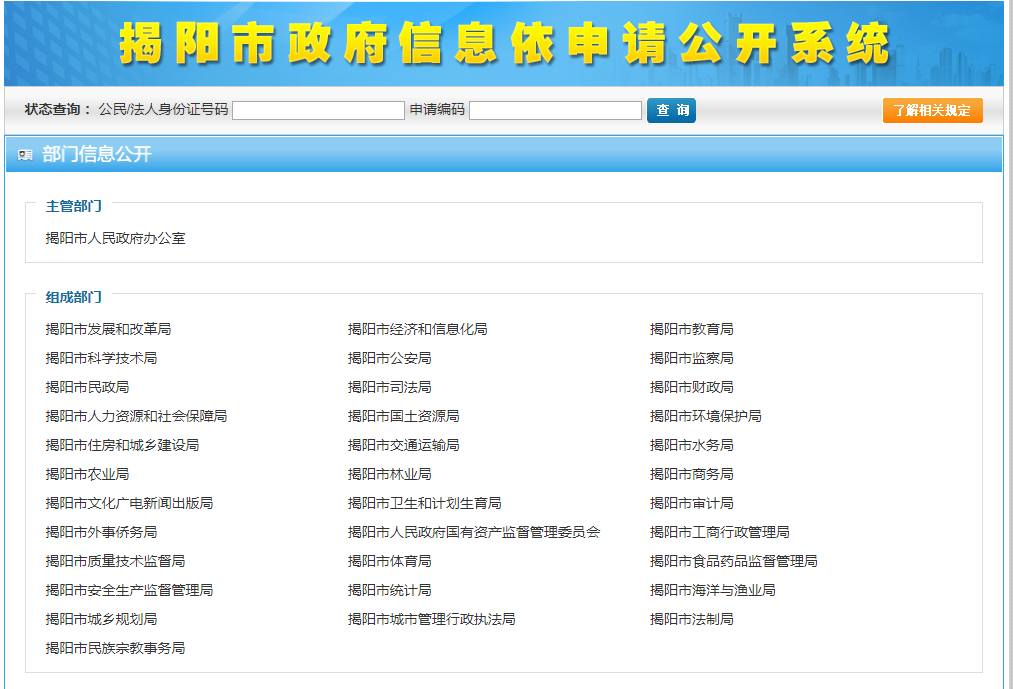Open 揭阳市国土资源局

pyautogui.click(x=404, y=416)
